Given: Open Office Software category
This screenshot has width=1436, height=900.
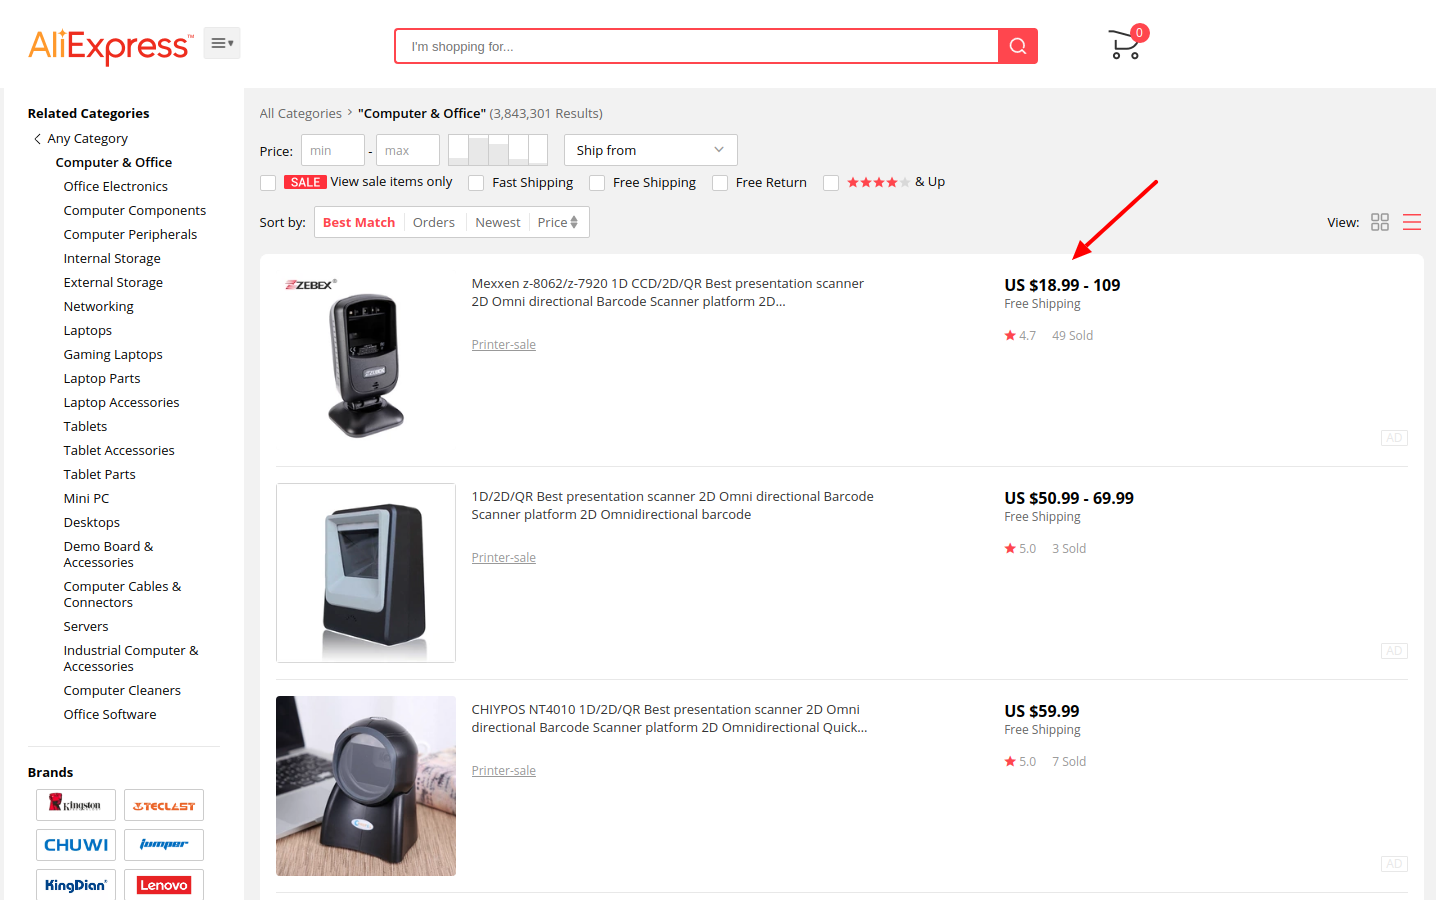Looking at the screenshot, I should click(110, 715).
